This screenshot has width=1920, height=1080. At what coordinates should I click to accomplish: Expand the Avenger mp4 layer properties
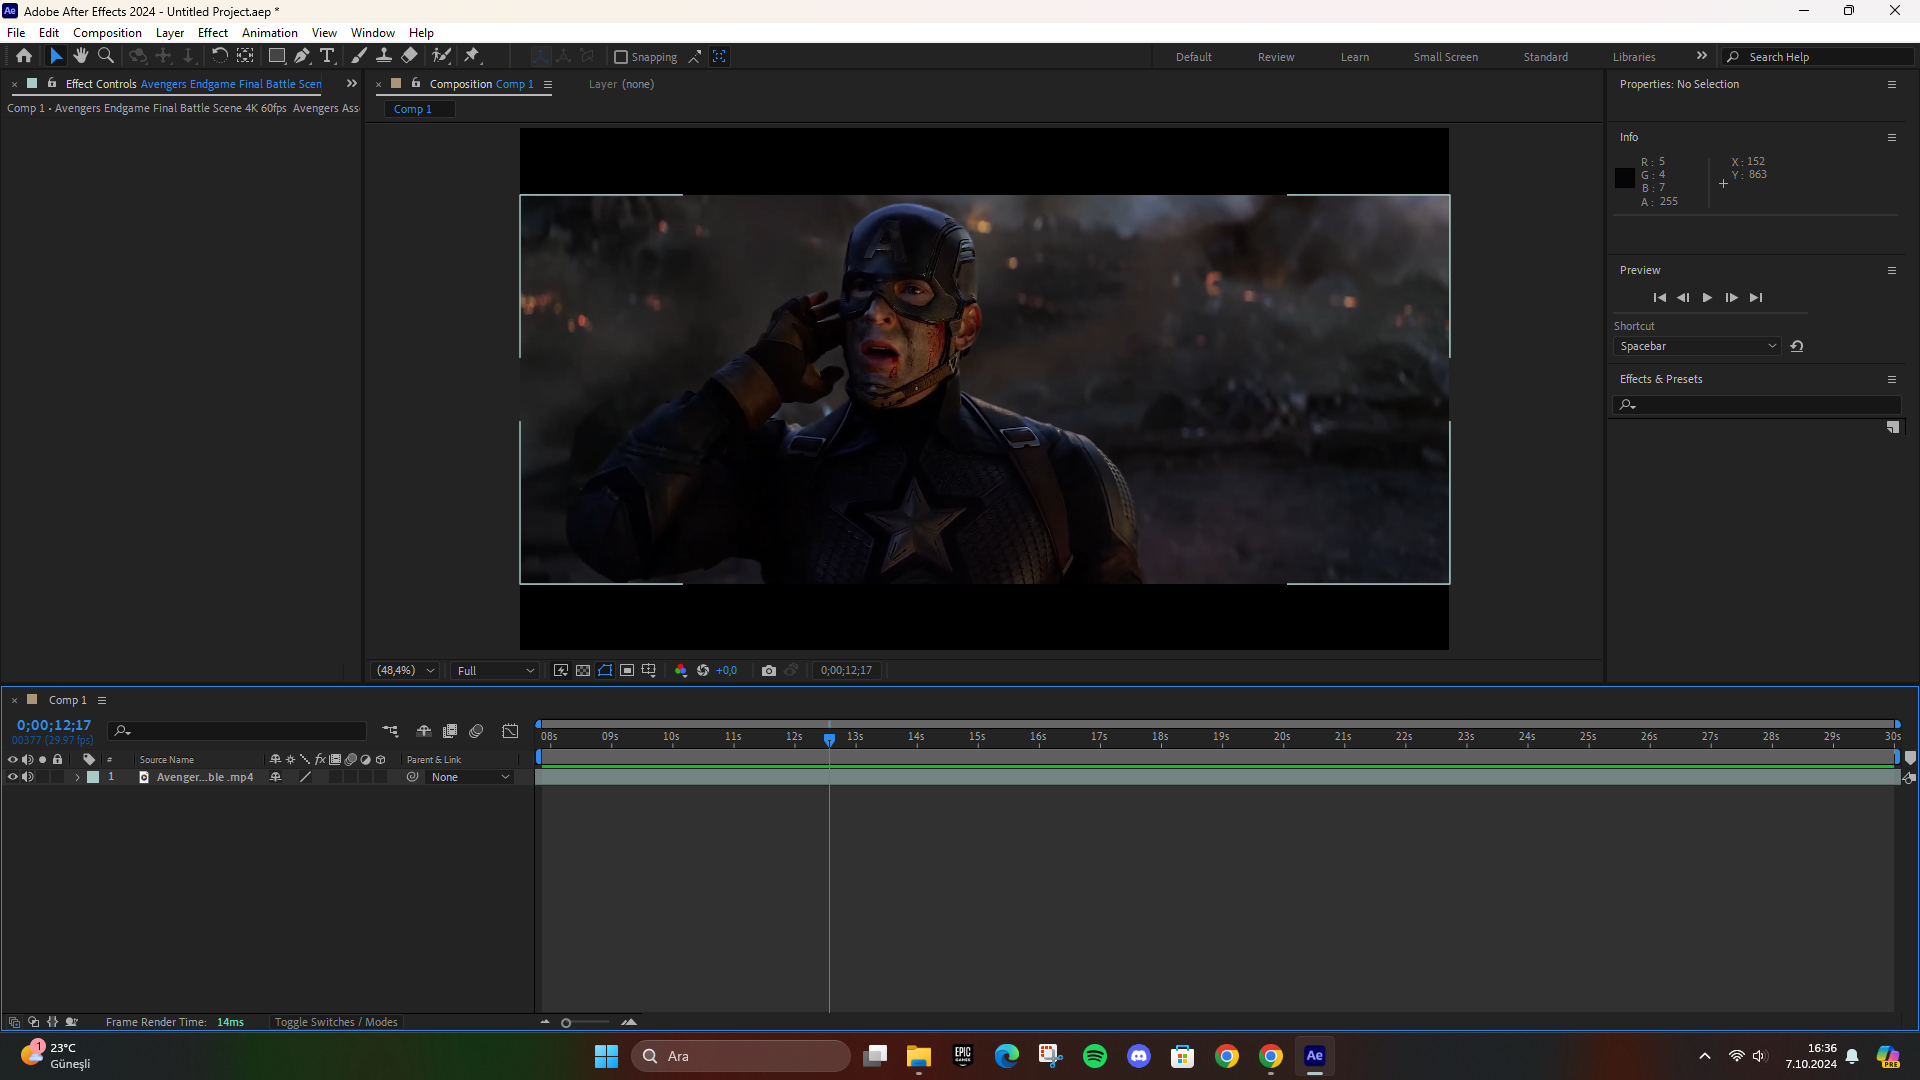(77, 777)
